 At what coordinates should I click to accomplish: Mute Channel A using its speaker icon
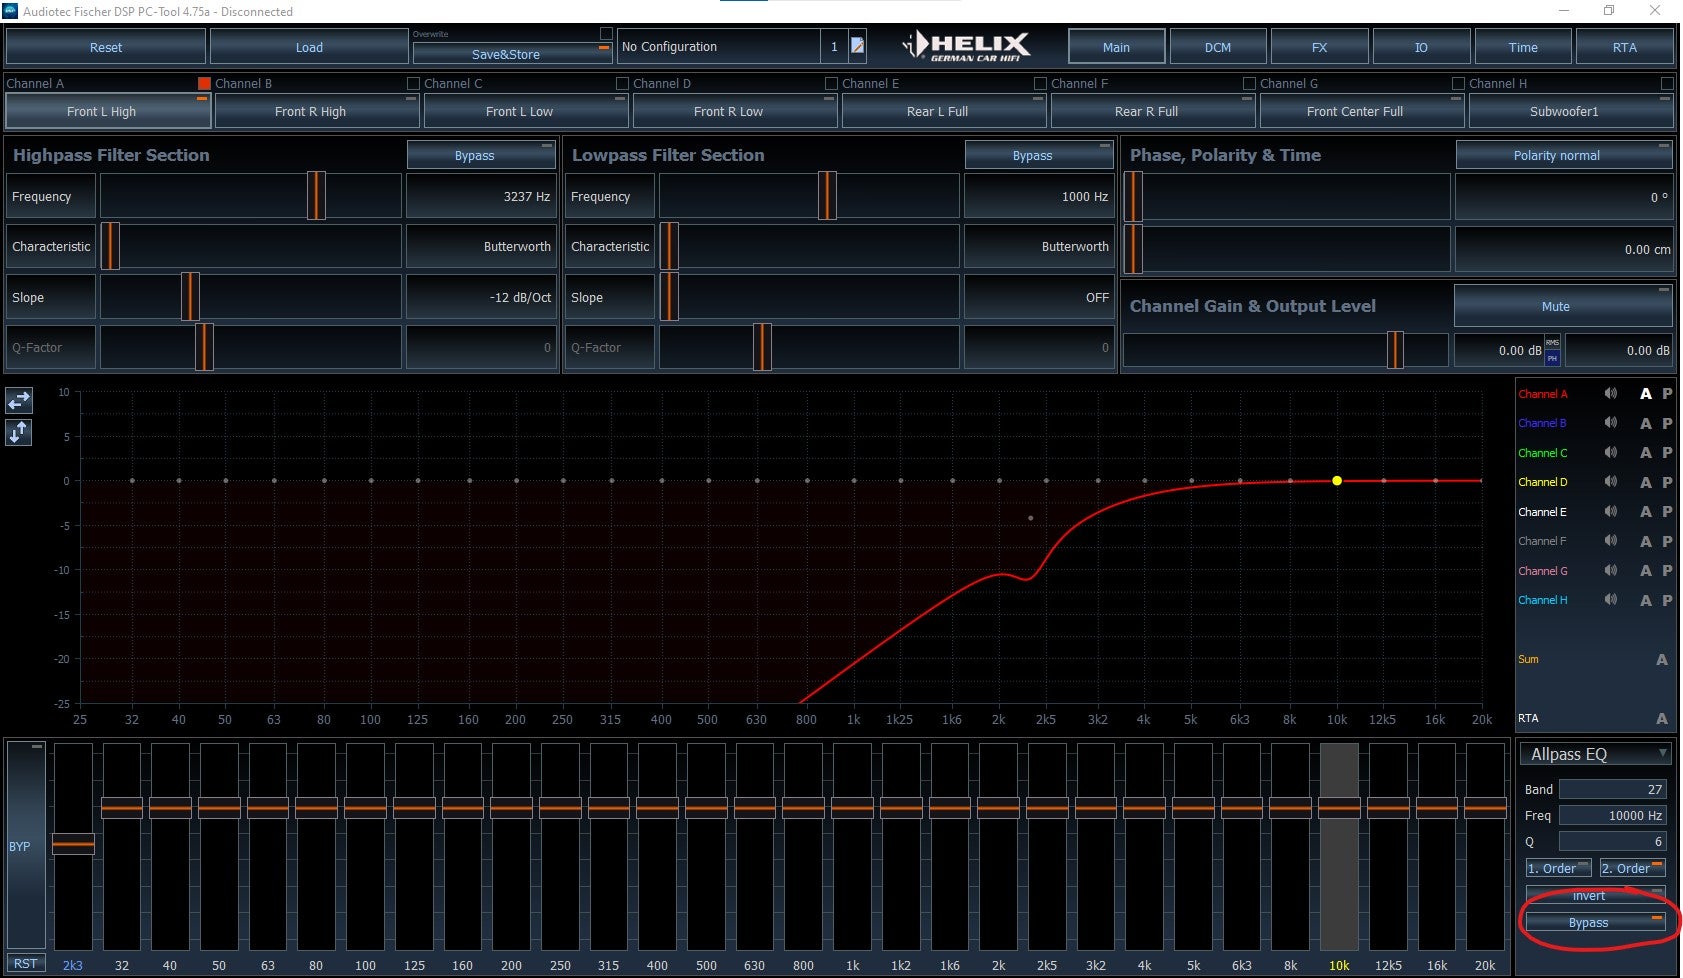coord(1611,394)
